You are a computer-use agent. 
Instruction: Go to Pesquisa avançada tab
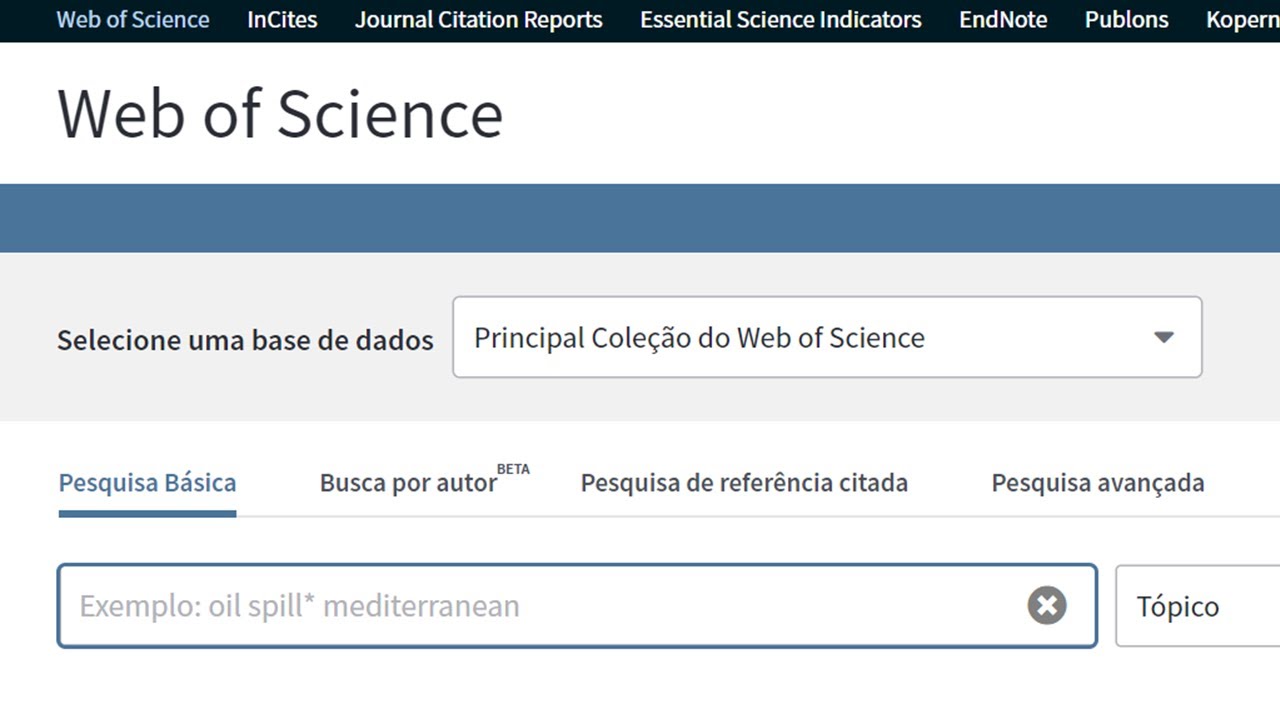pos(1097,483)
